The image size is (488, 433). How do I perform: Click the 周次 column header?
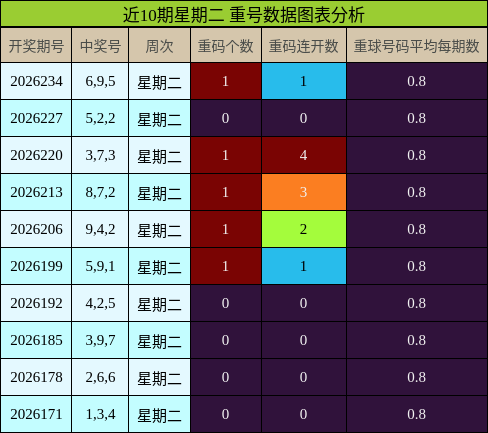[x=159, y=45]
